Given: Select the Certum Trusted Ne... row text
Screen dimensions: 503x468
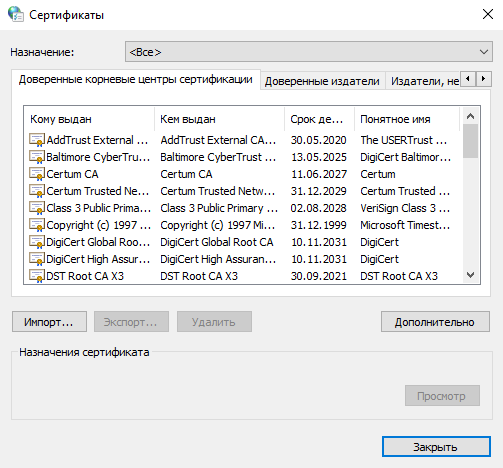Looking at the screenshot, I should click(98, 191).
